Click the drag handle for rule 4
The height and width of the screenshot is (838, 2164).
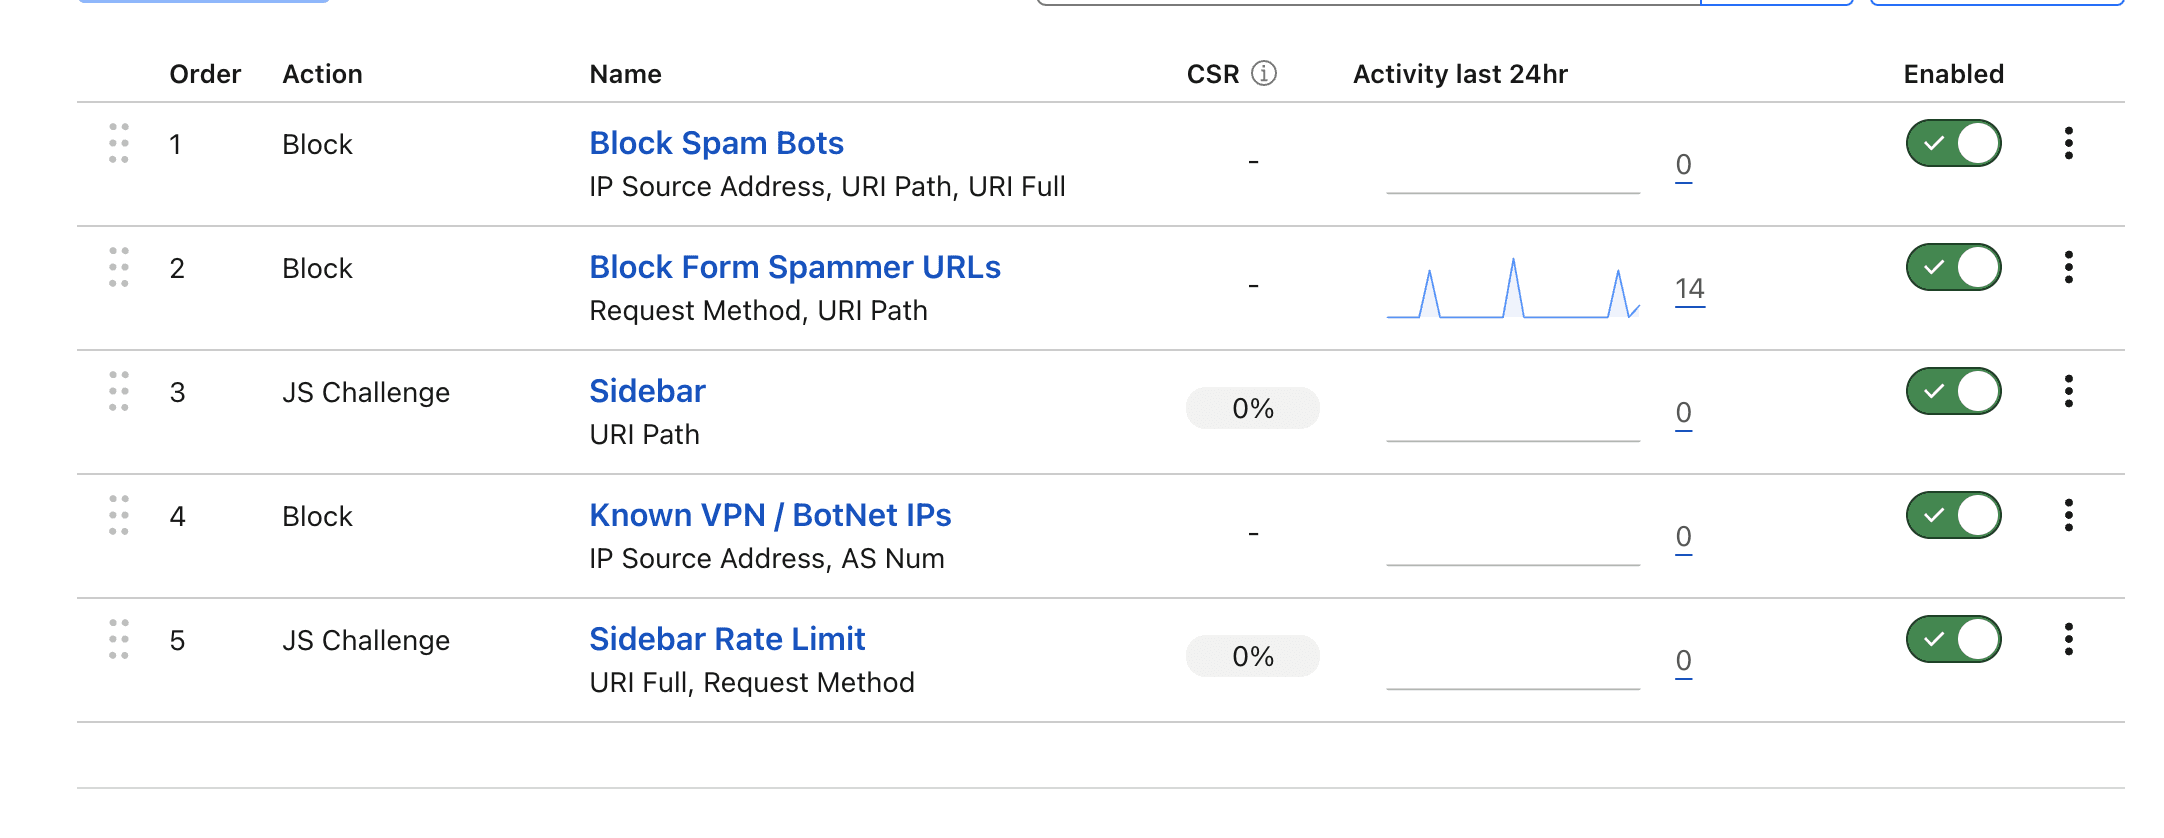coord(119,515)
